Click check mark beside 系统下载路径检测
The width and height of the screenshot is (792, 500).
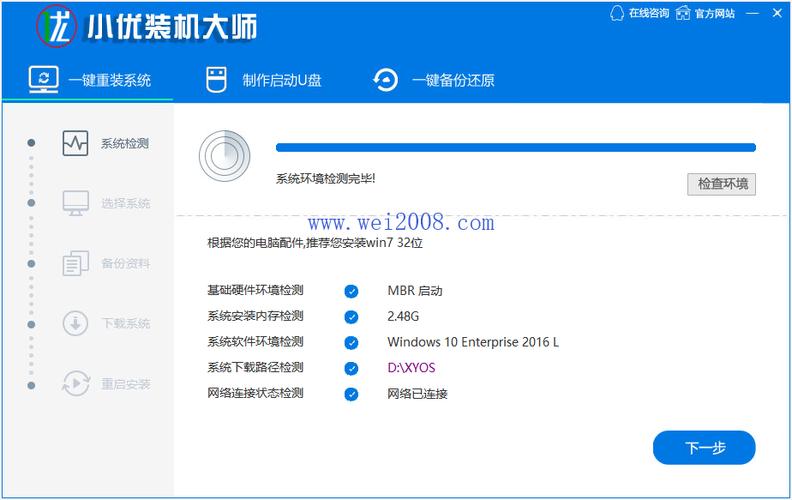point(351,369)
